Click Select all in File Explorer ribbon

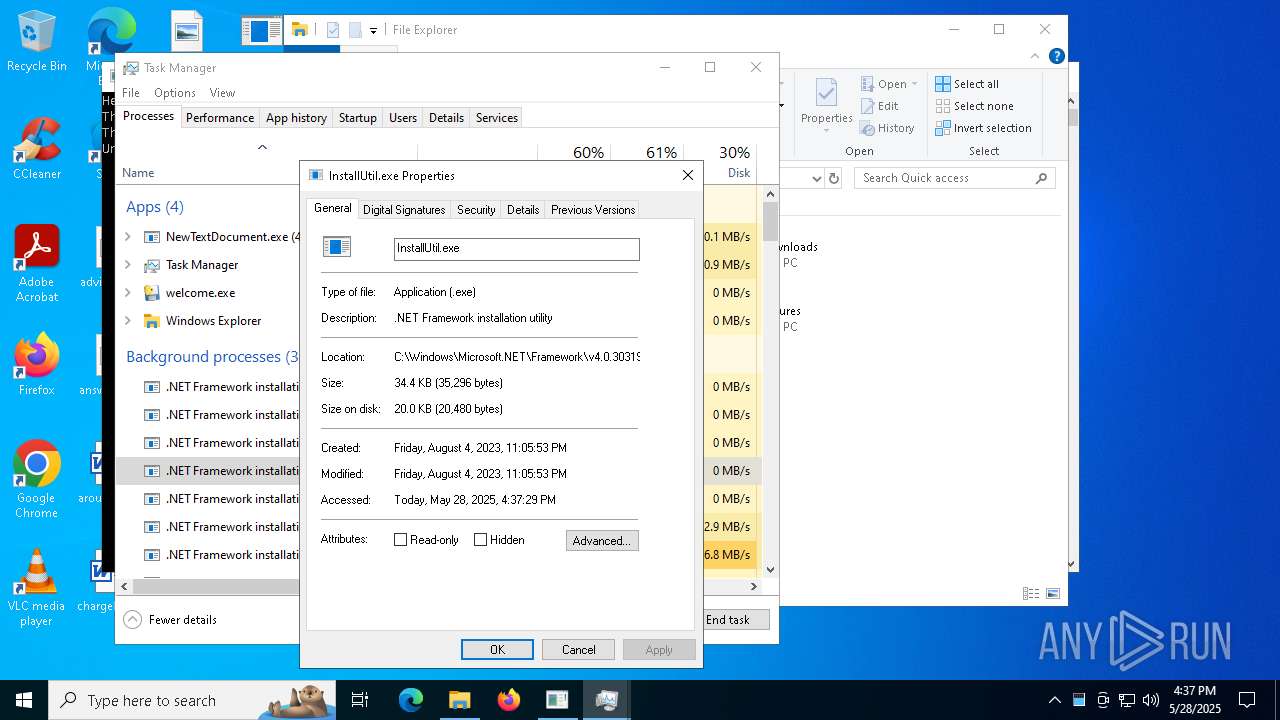pyautogui.click(x=967, y=84)
